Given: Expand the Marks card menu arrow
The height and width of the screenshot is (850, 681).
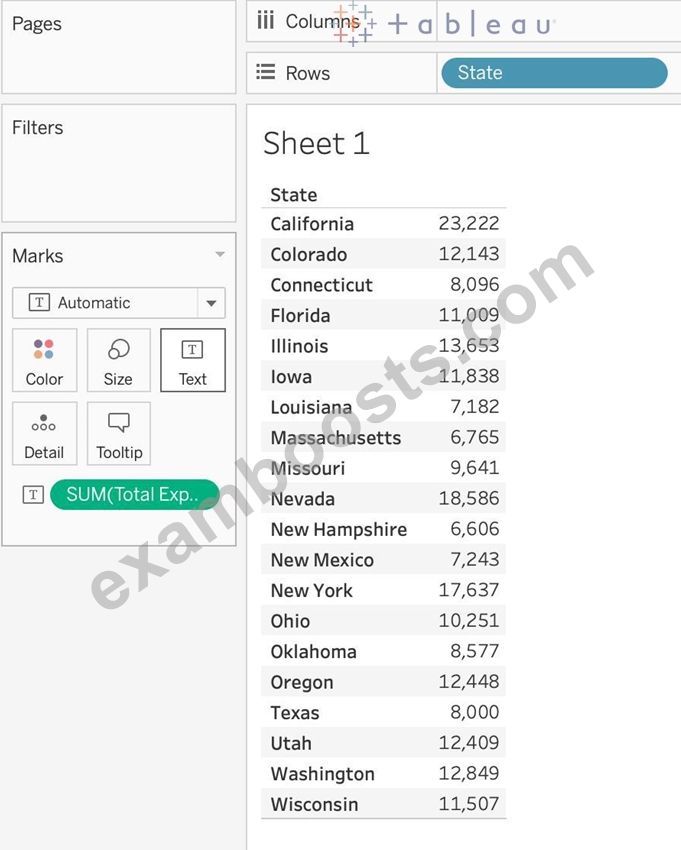Looking at the screenshot, I should point(220,254).
